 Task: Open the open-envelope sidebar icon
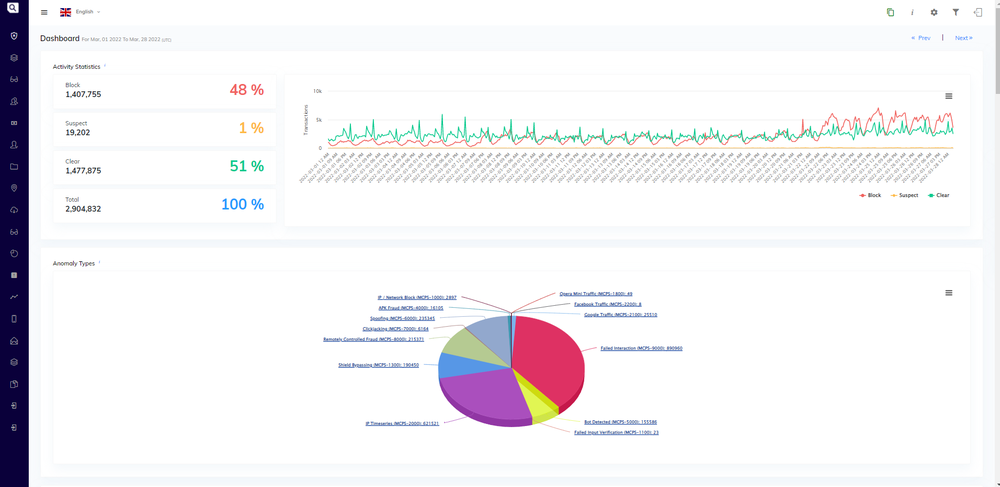click(14, 340)
